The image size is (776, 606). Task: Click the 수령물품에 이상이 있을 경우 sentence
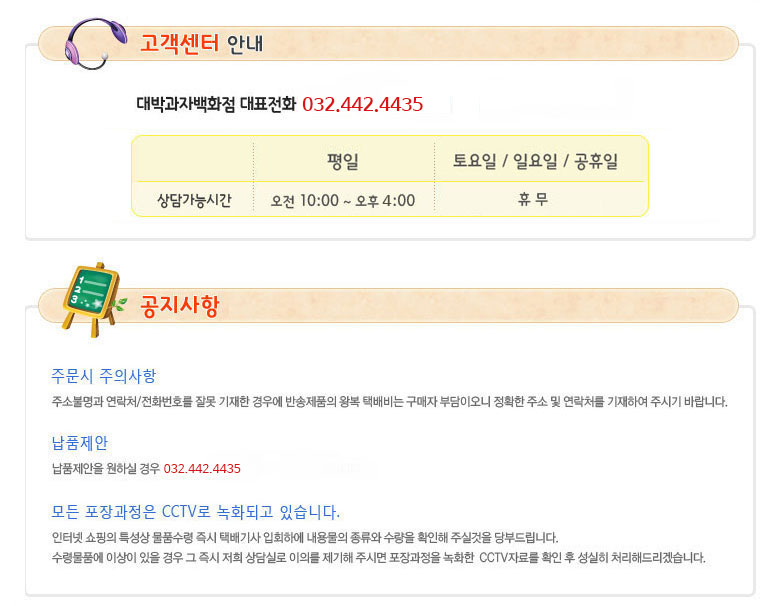379,558
